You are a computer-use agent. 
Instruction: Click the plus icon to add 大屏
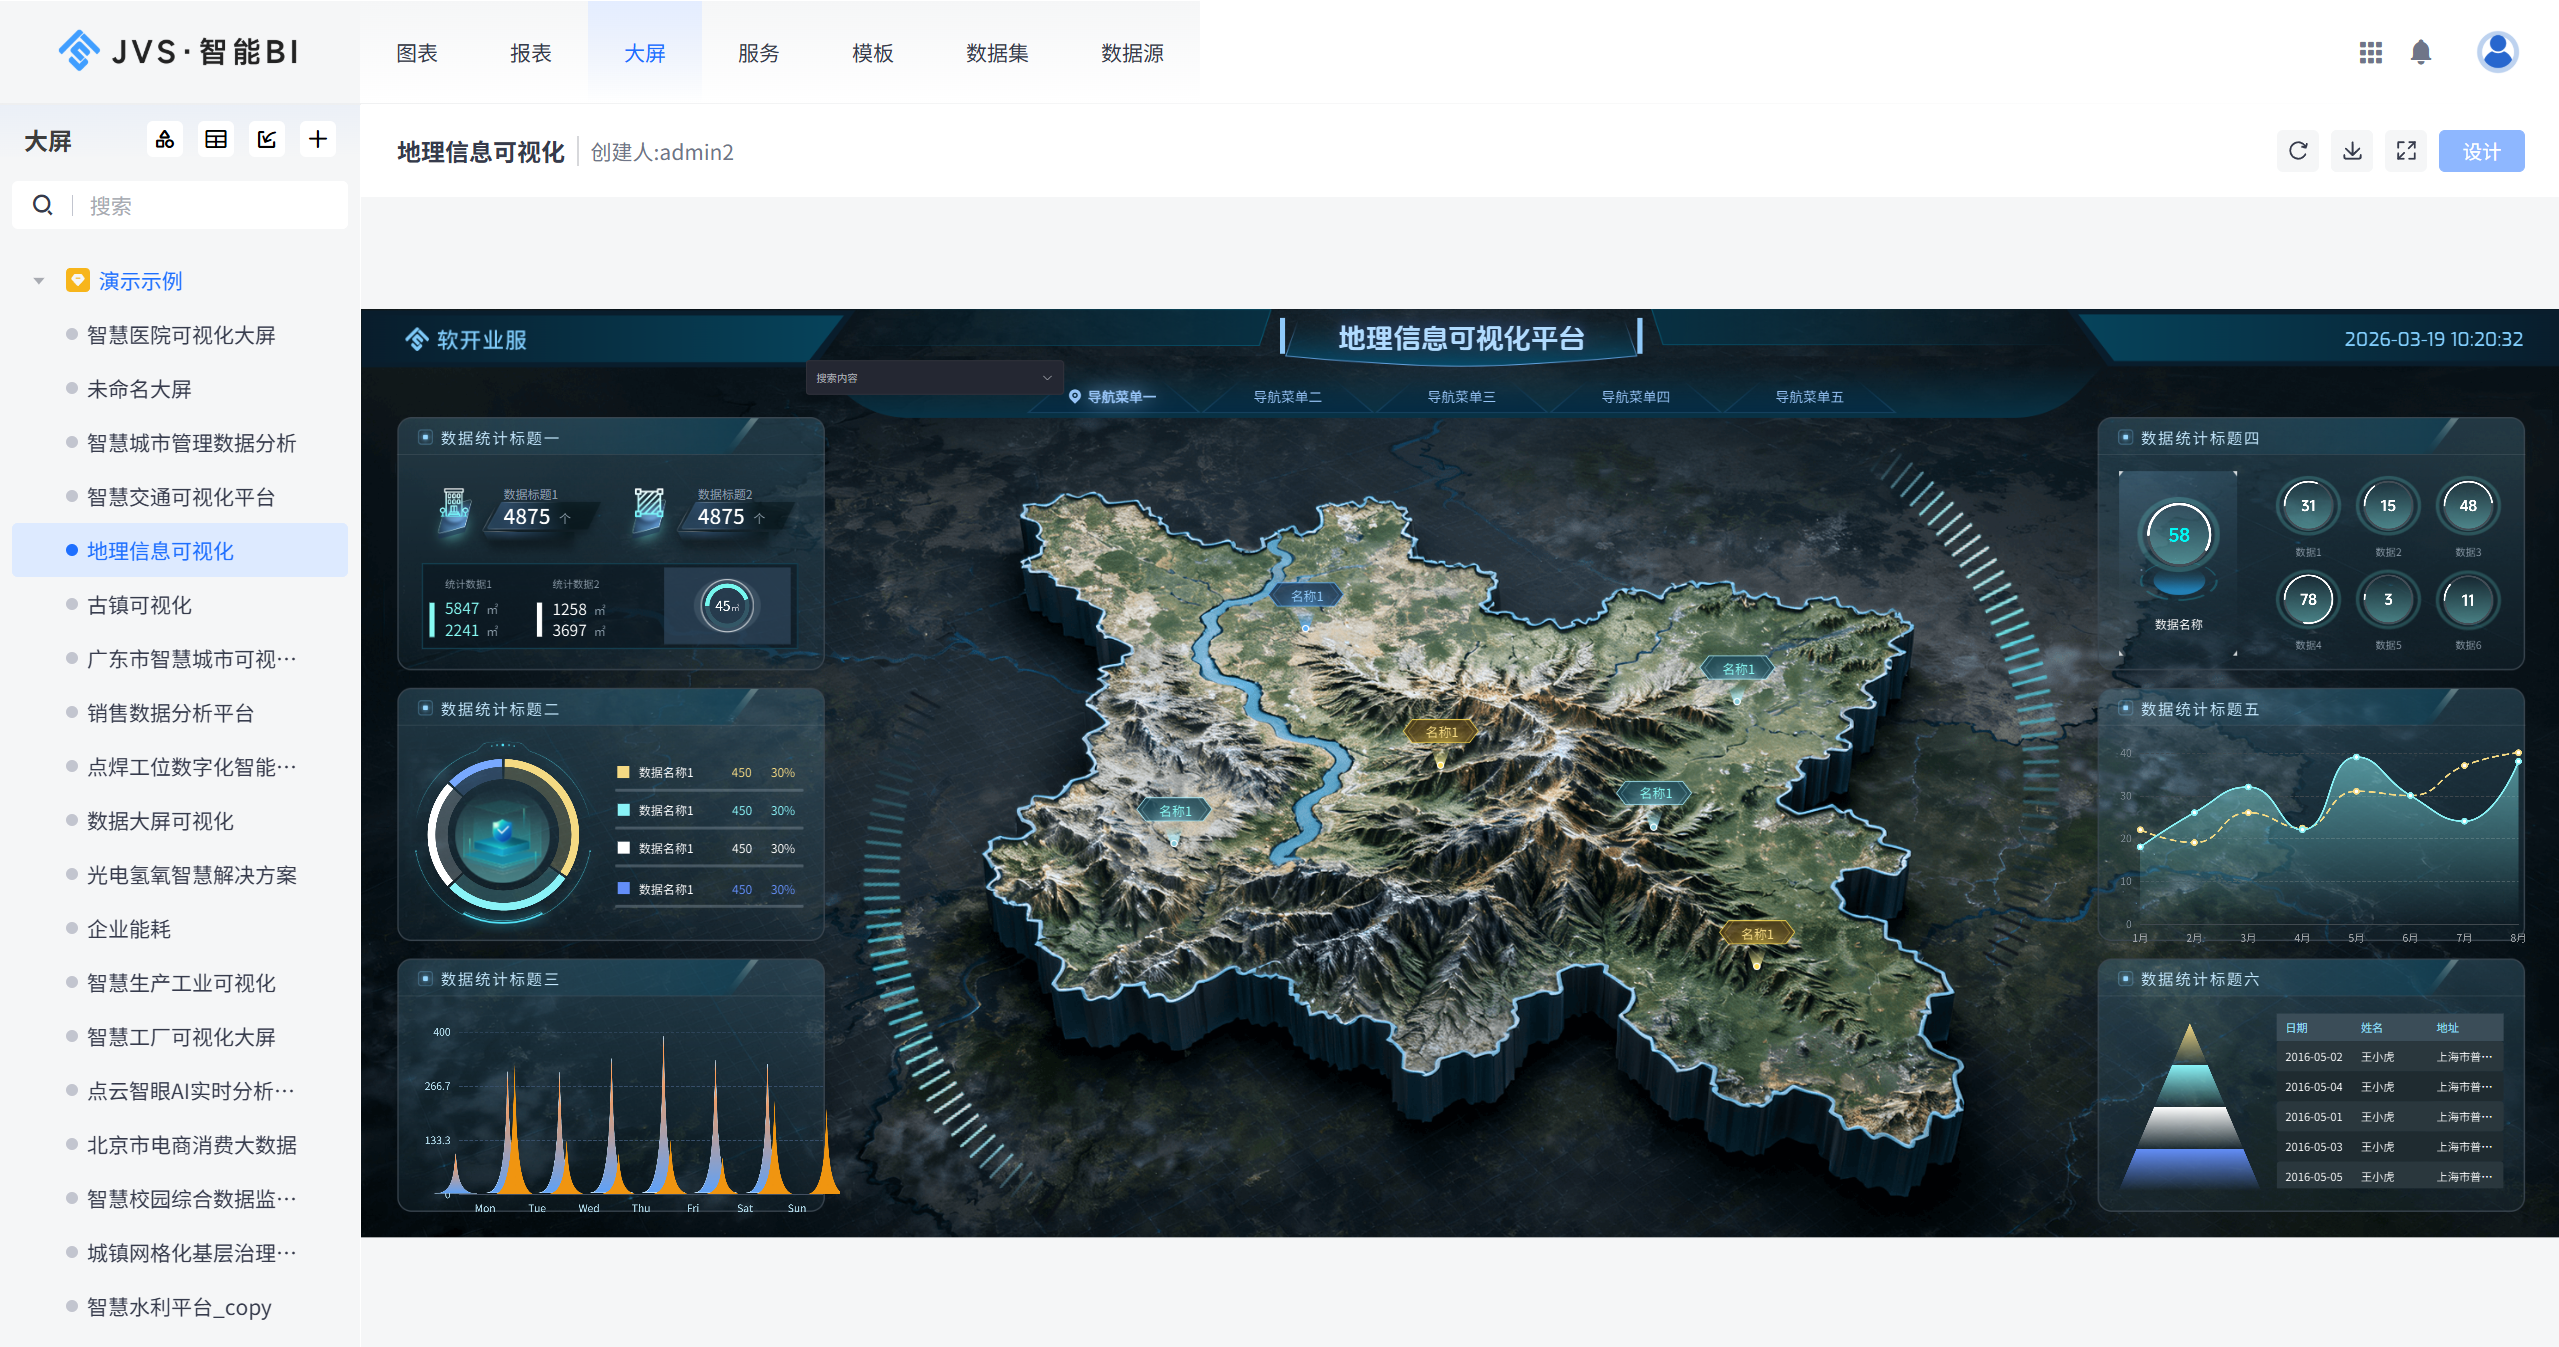[318, 140]
